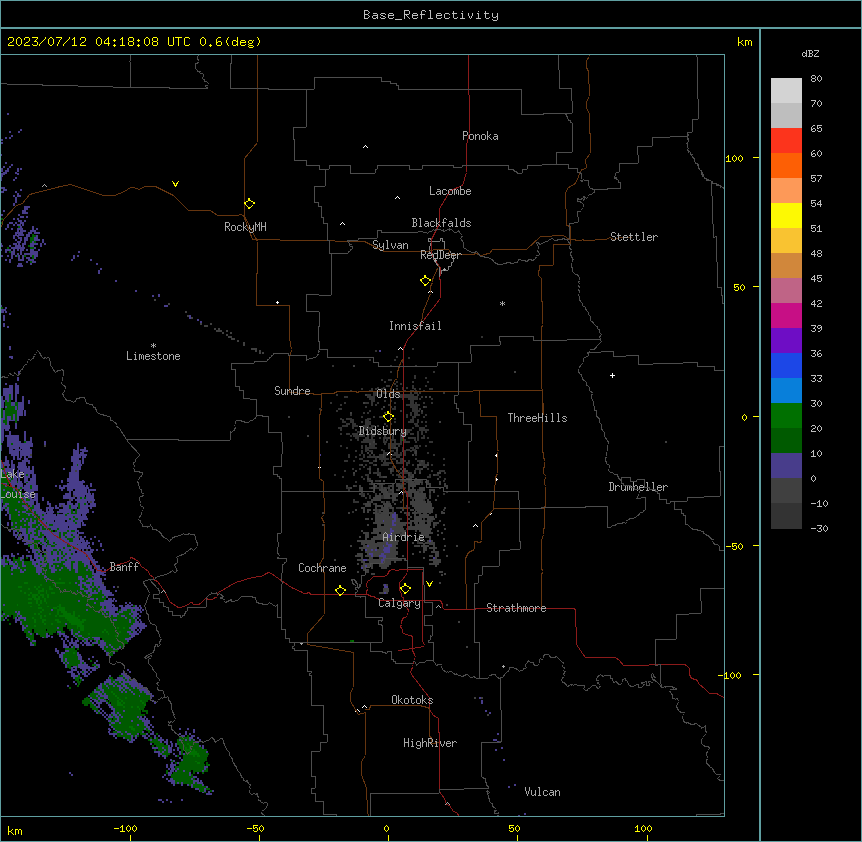Click the yellow diamond marker beside RockyMH
Image resolution: width=862 pixels, height=842 pixels.
(x=250, y=204)
